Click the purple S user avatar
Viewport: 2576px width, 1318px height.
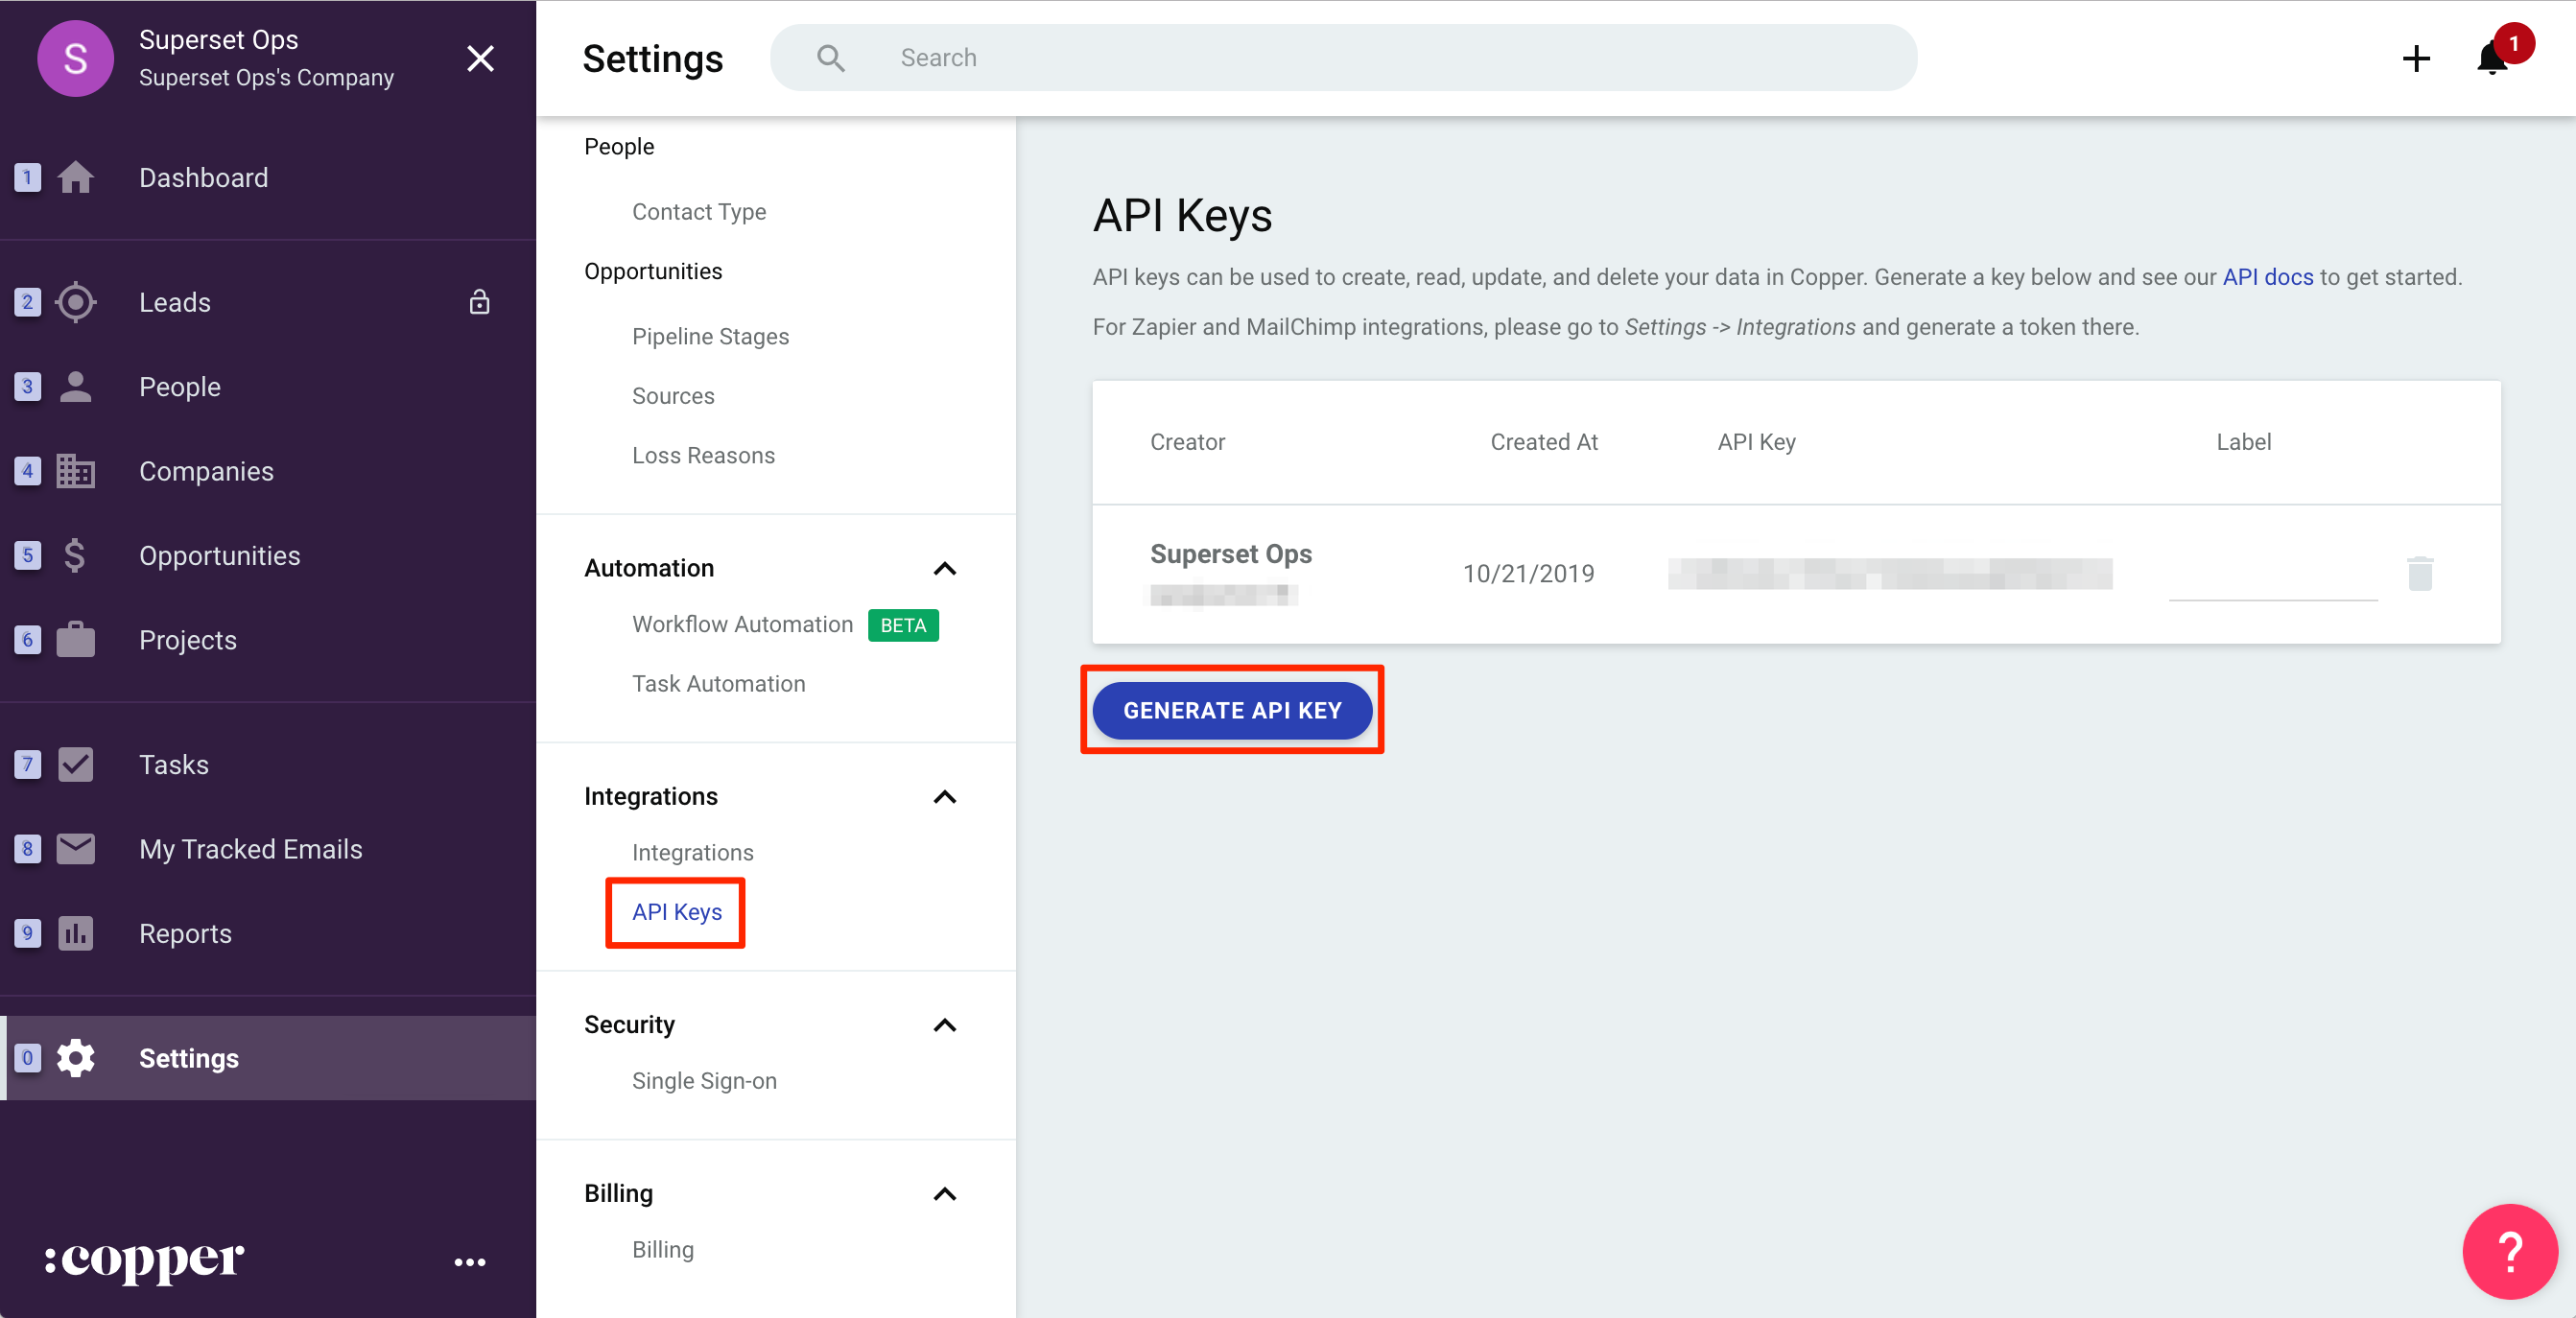[75, 59]
